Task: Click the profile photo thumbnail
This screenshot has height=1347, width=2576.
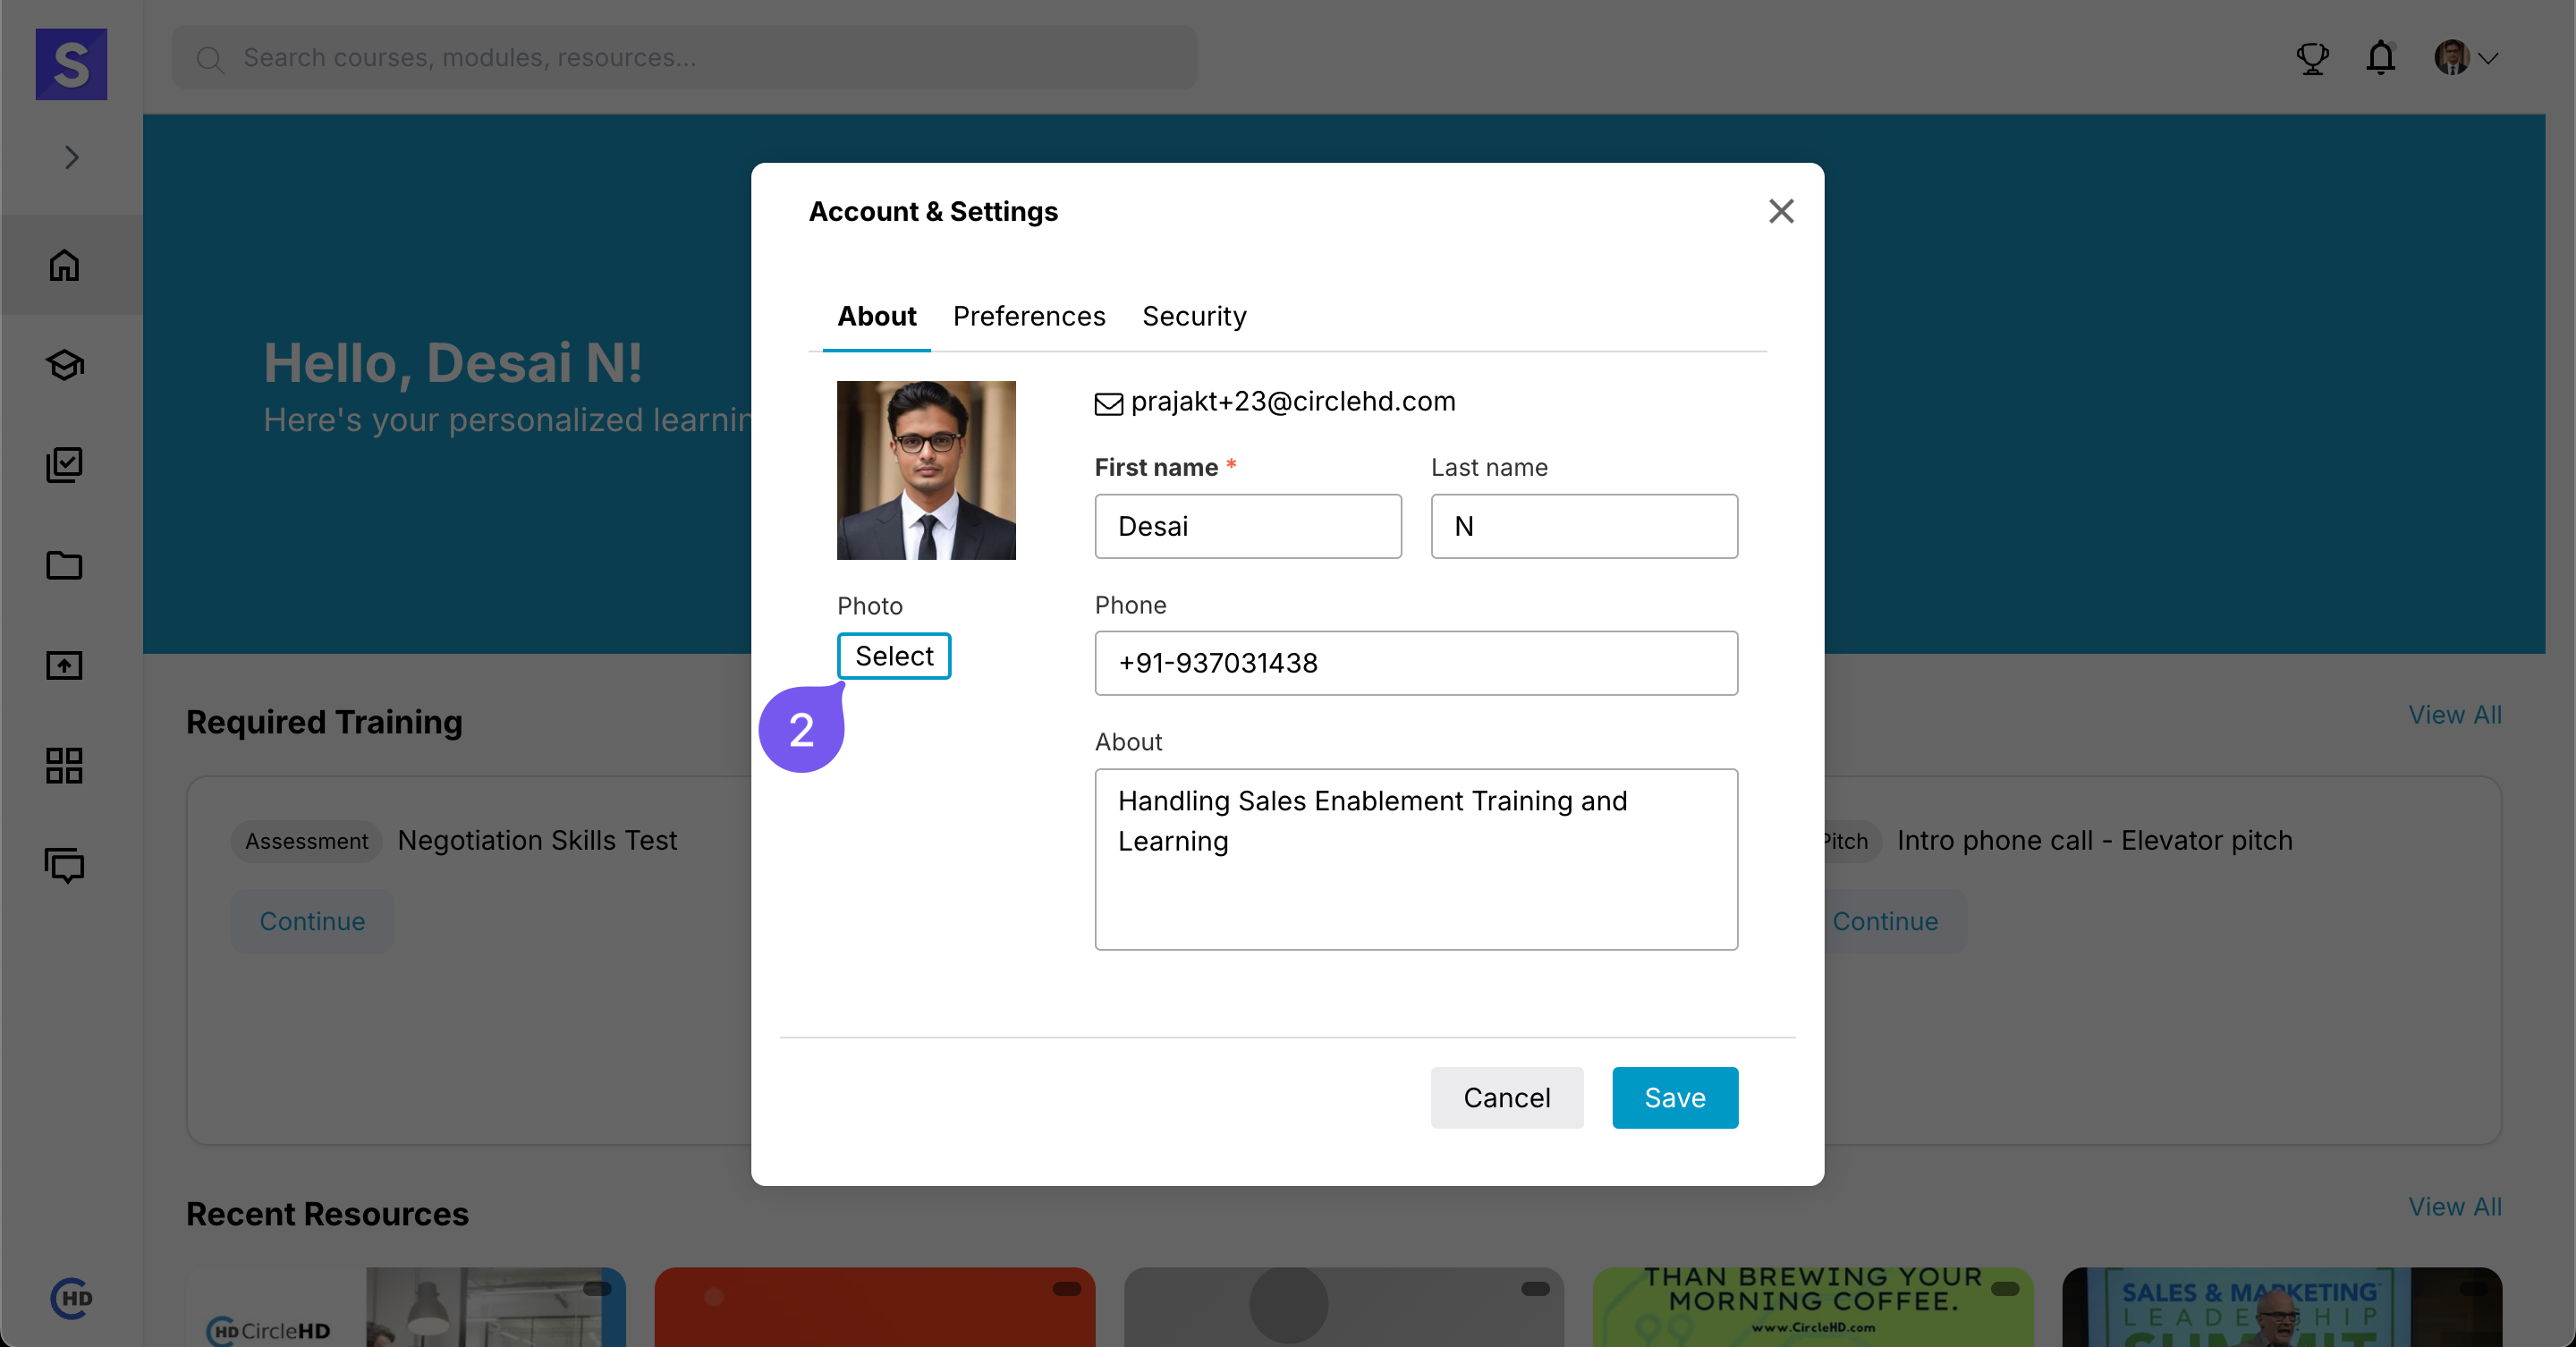Action: tap(926, 470)
